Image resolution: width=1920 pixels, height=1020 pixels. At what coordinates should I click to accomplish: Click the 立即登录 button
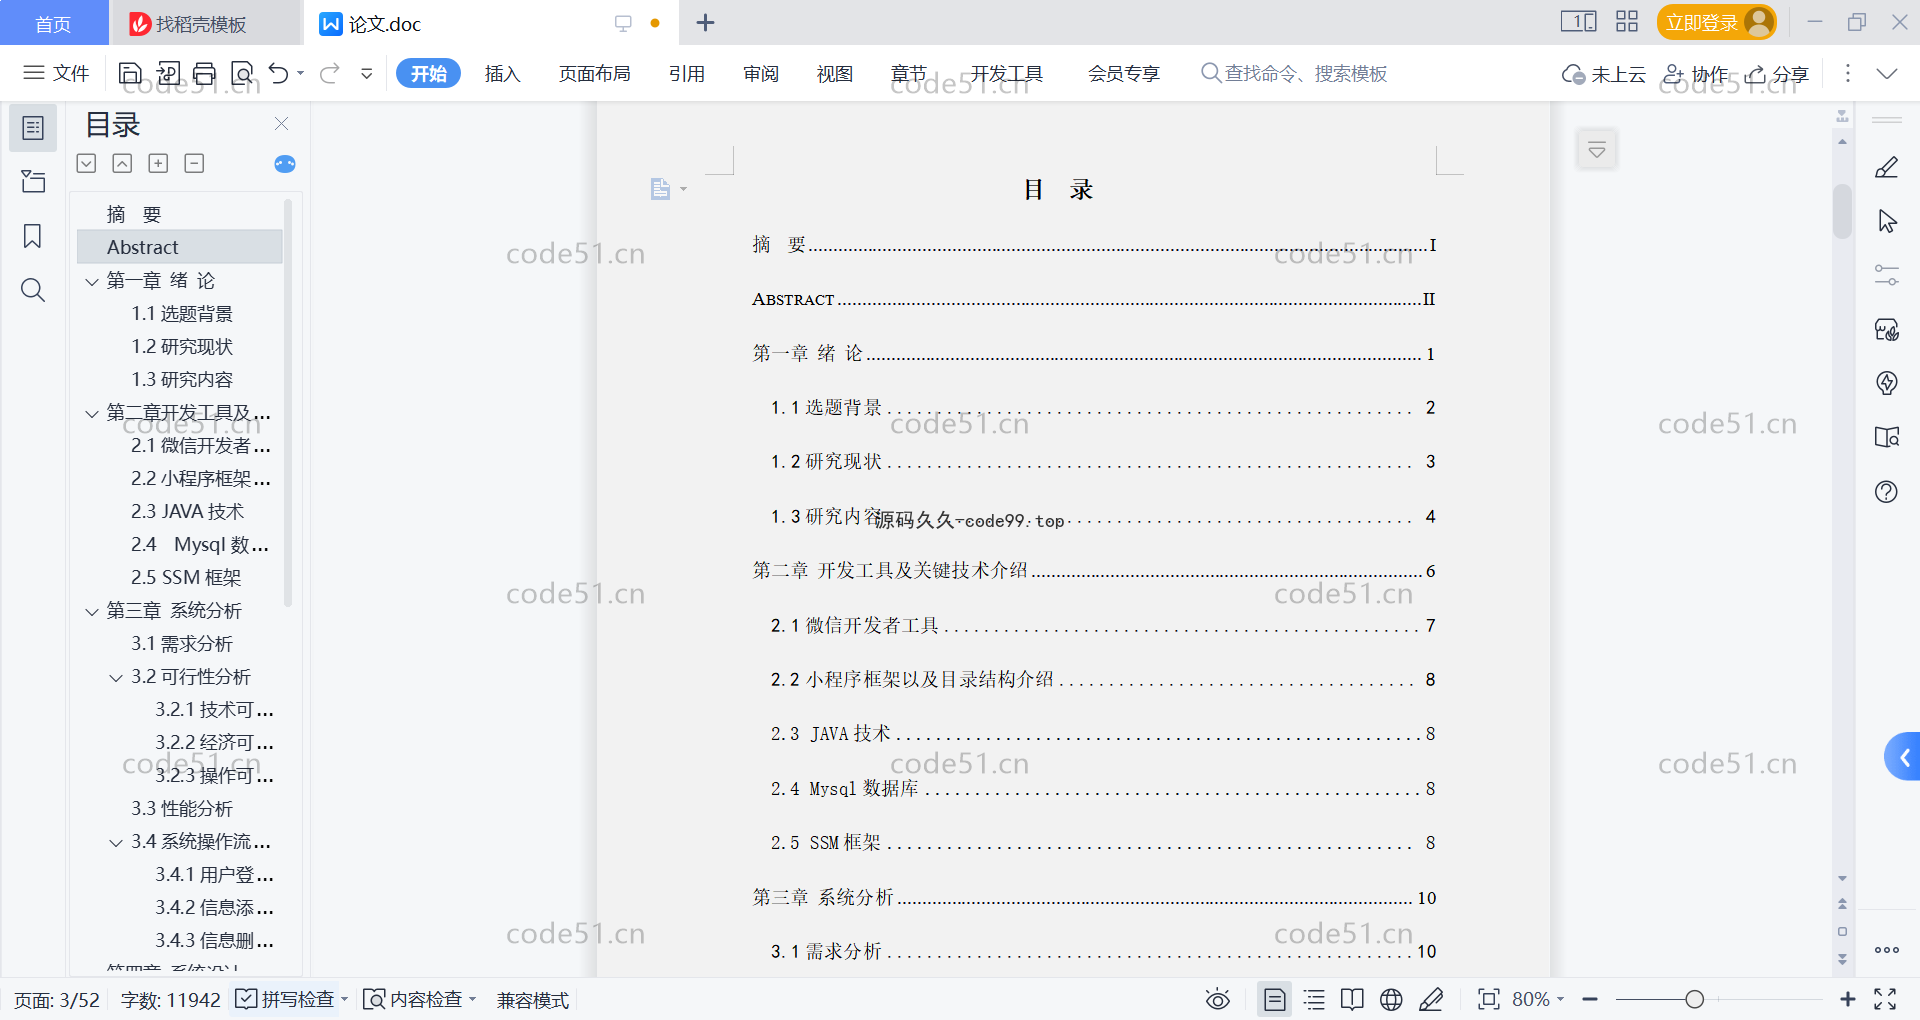[x=1716, y=22]
